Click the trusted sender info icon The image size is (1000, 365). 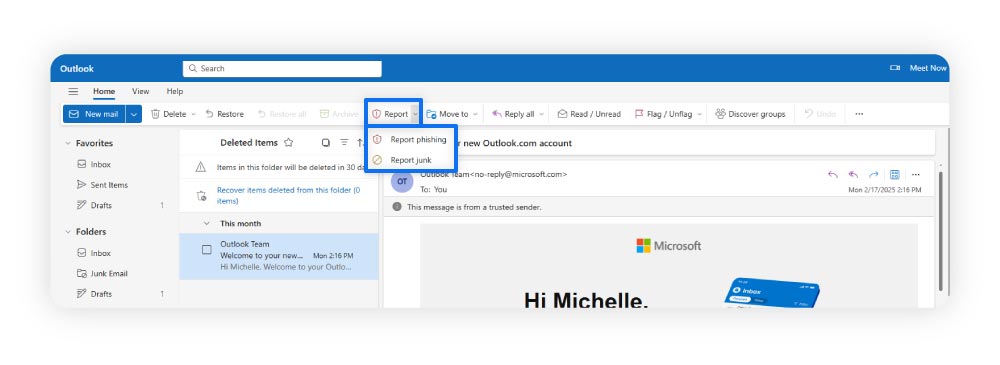pyautogui.click(x=397, y=207)
